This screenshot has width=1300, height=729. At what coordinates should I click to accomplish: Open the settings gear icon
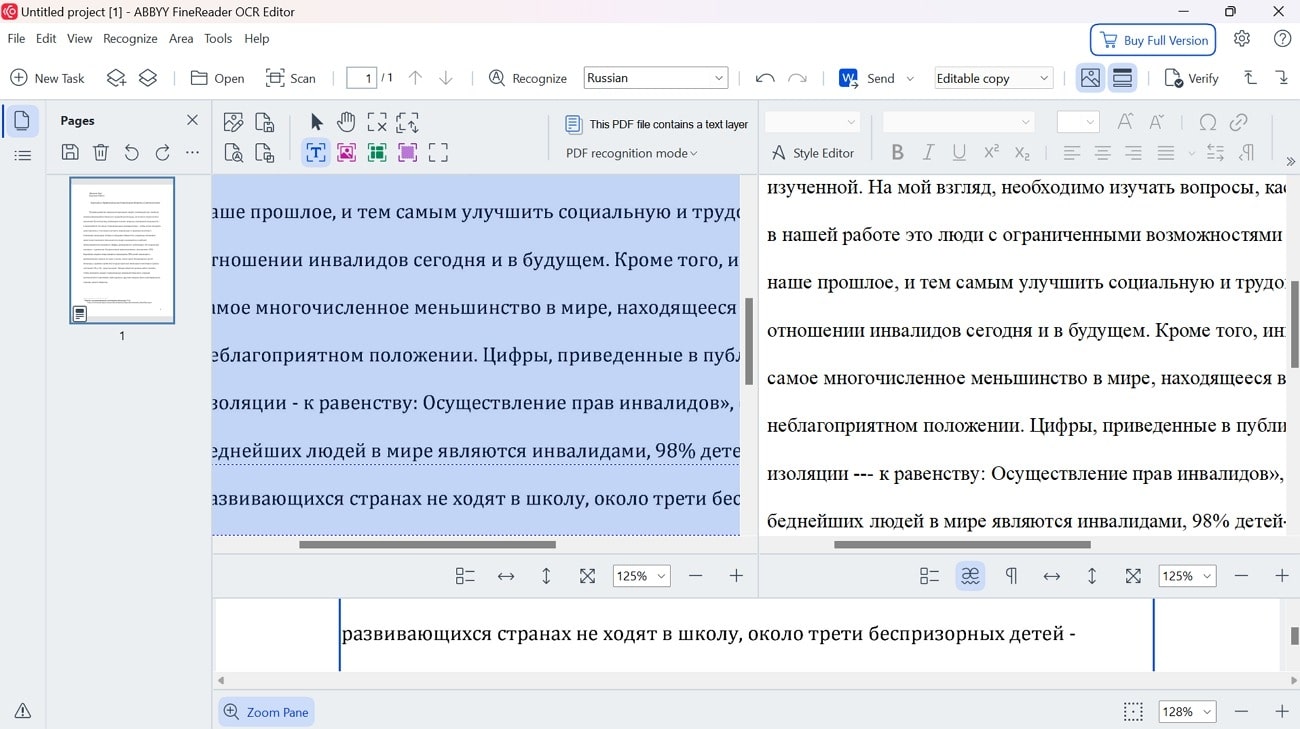[1242, 39]
